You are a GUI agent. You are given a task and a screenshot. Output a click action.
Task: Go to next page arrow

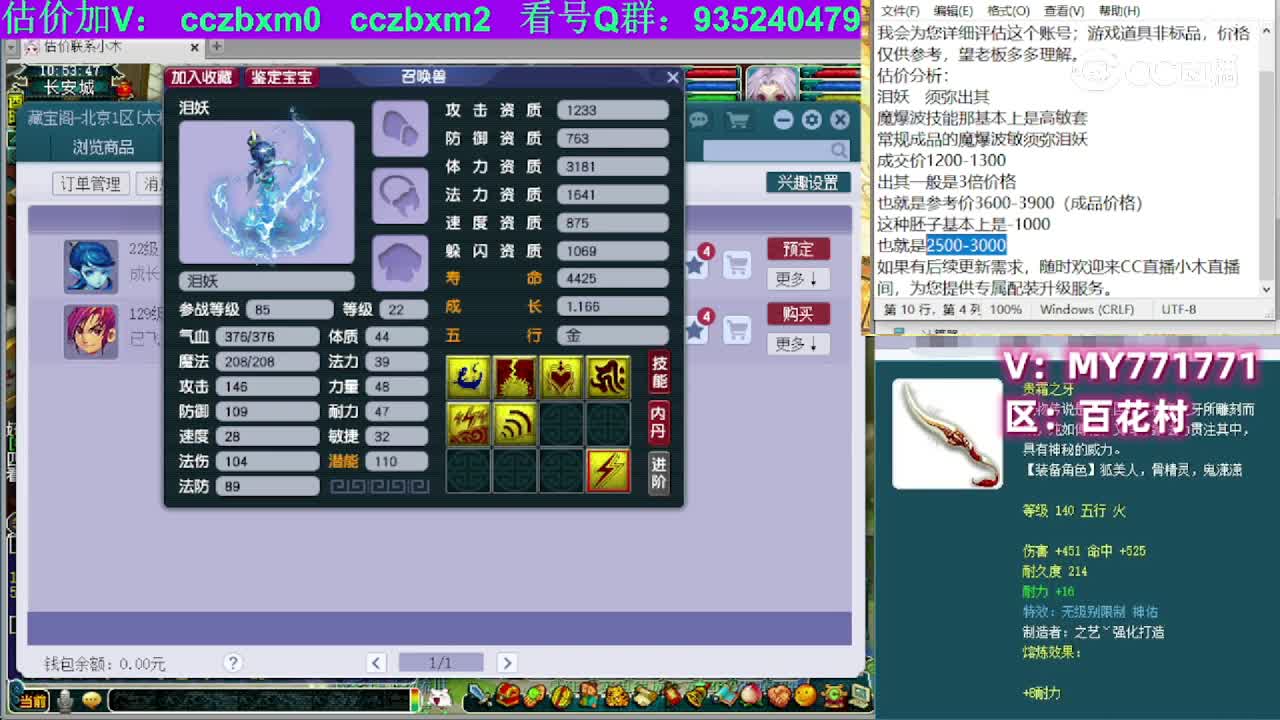coord(506,662)
